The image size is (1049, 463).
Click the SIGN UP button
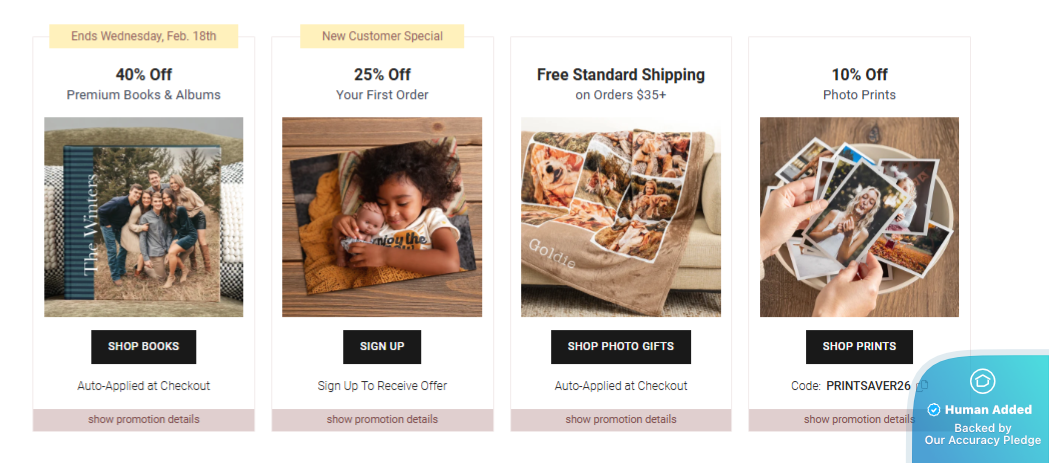click(x=382, y=347)
